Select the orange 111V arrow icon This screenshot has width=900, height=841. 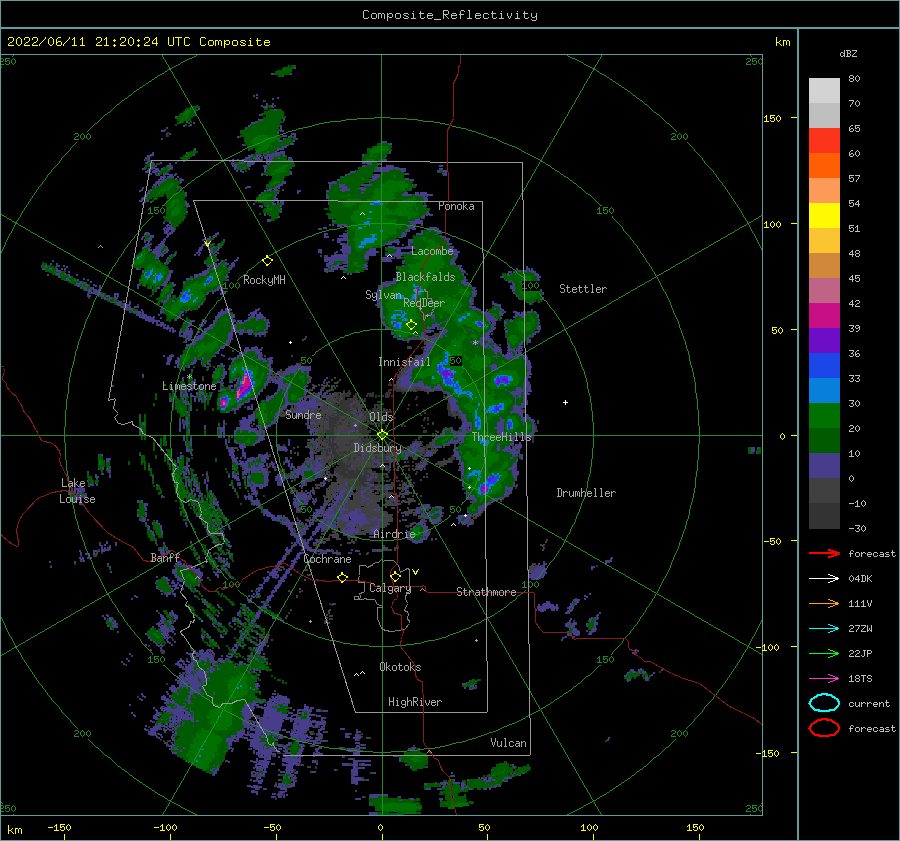point(824,603)
